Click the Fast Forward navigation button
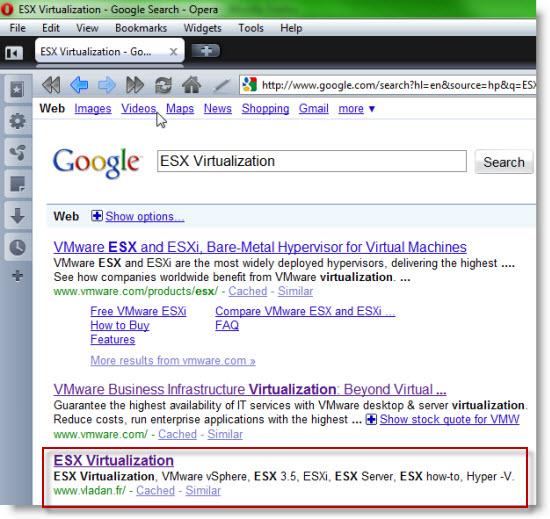 [135, 85]
